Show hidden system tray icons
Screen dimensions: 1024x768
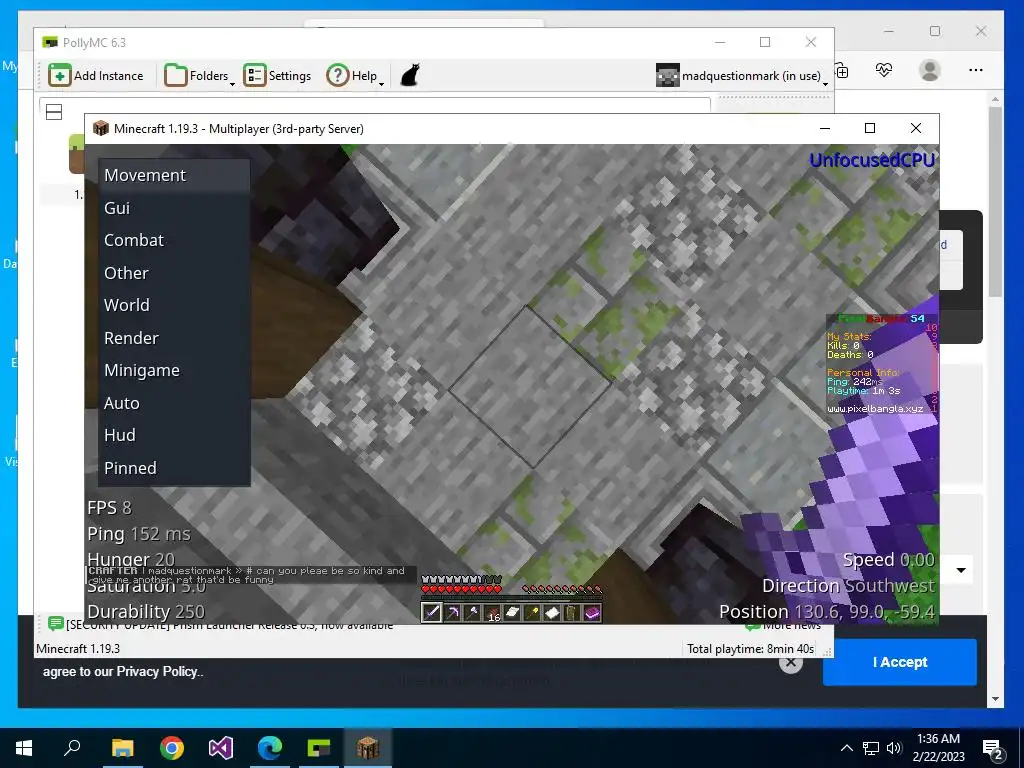click(846, 748)
